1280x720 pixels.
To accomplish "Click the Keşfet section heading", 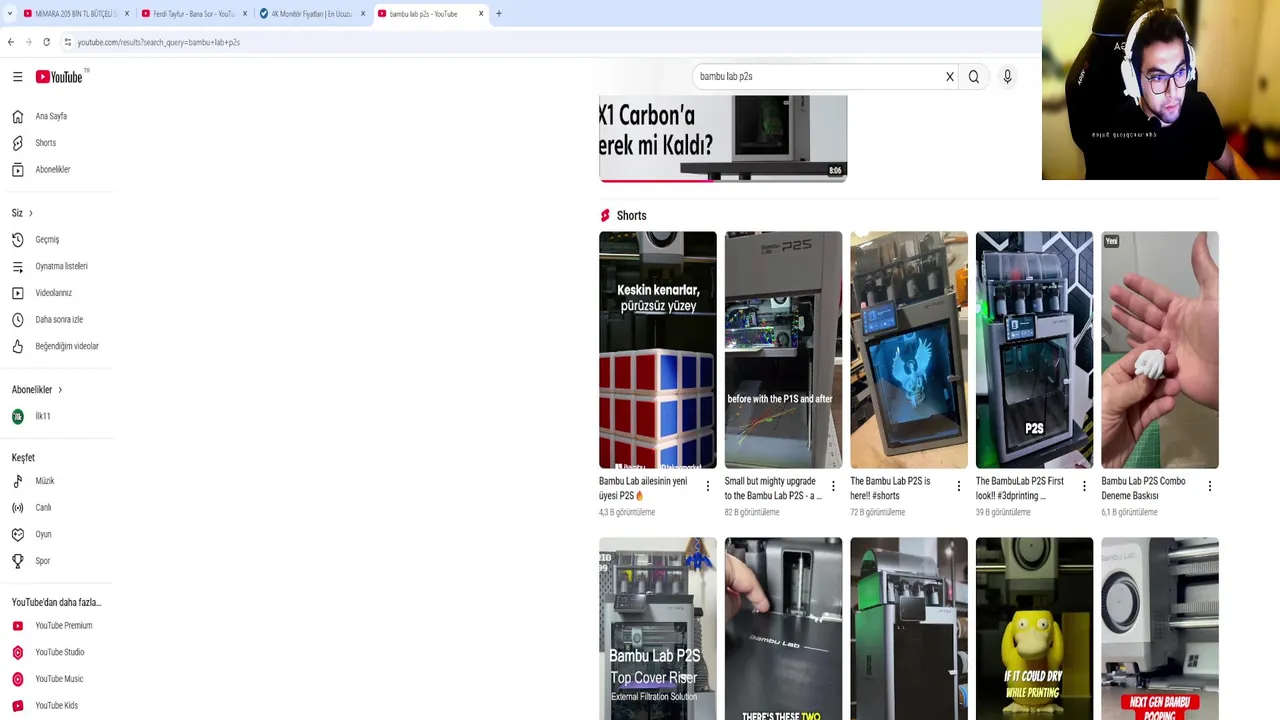I will pyautogui.click(x=23, y=458).
